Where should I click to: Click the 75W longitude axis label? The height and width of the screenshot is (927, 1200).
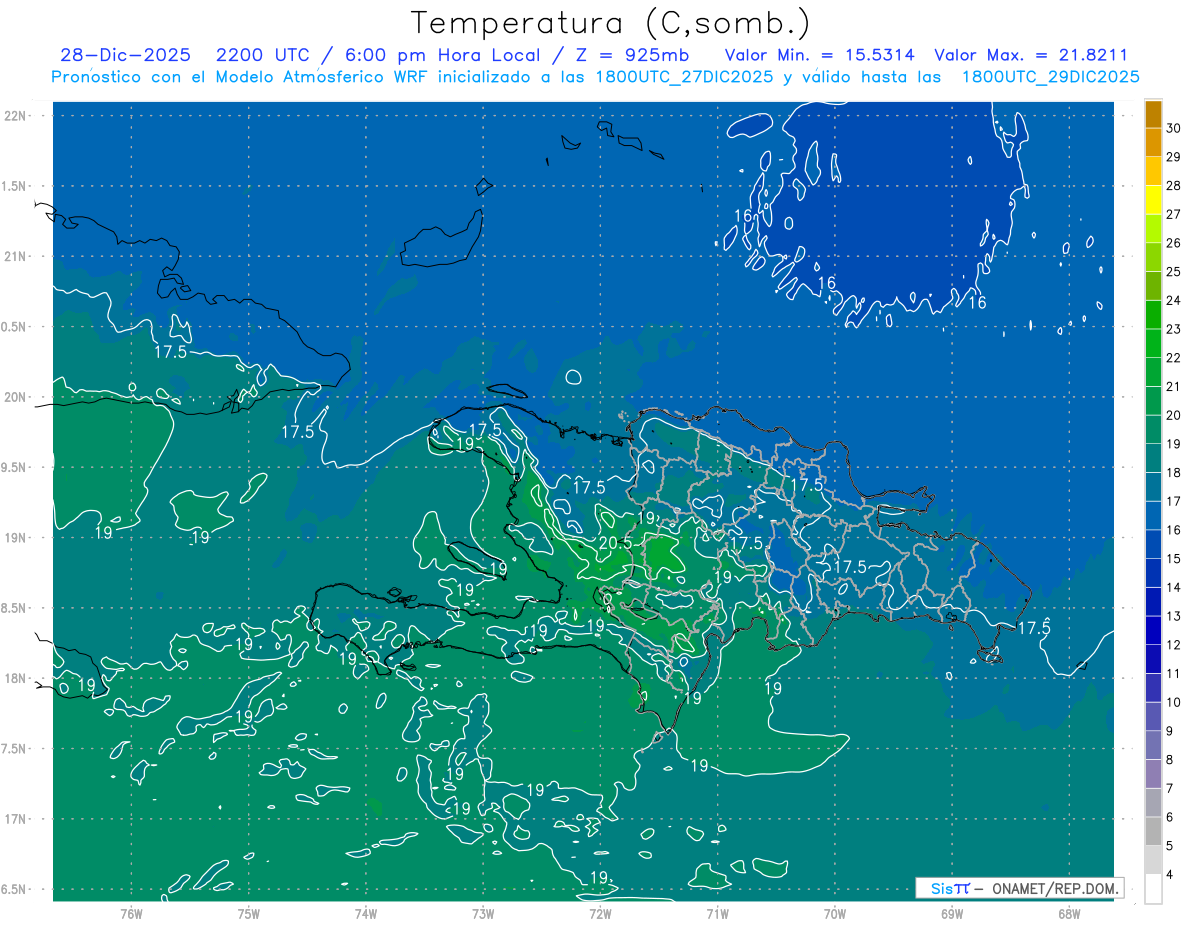click(249, 914)
